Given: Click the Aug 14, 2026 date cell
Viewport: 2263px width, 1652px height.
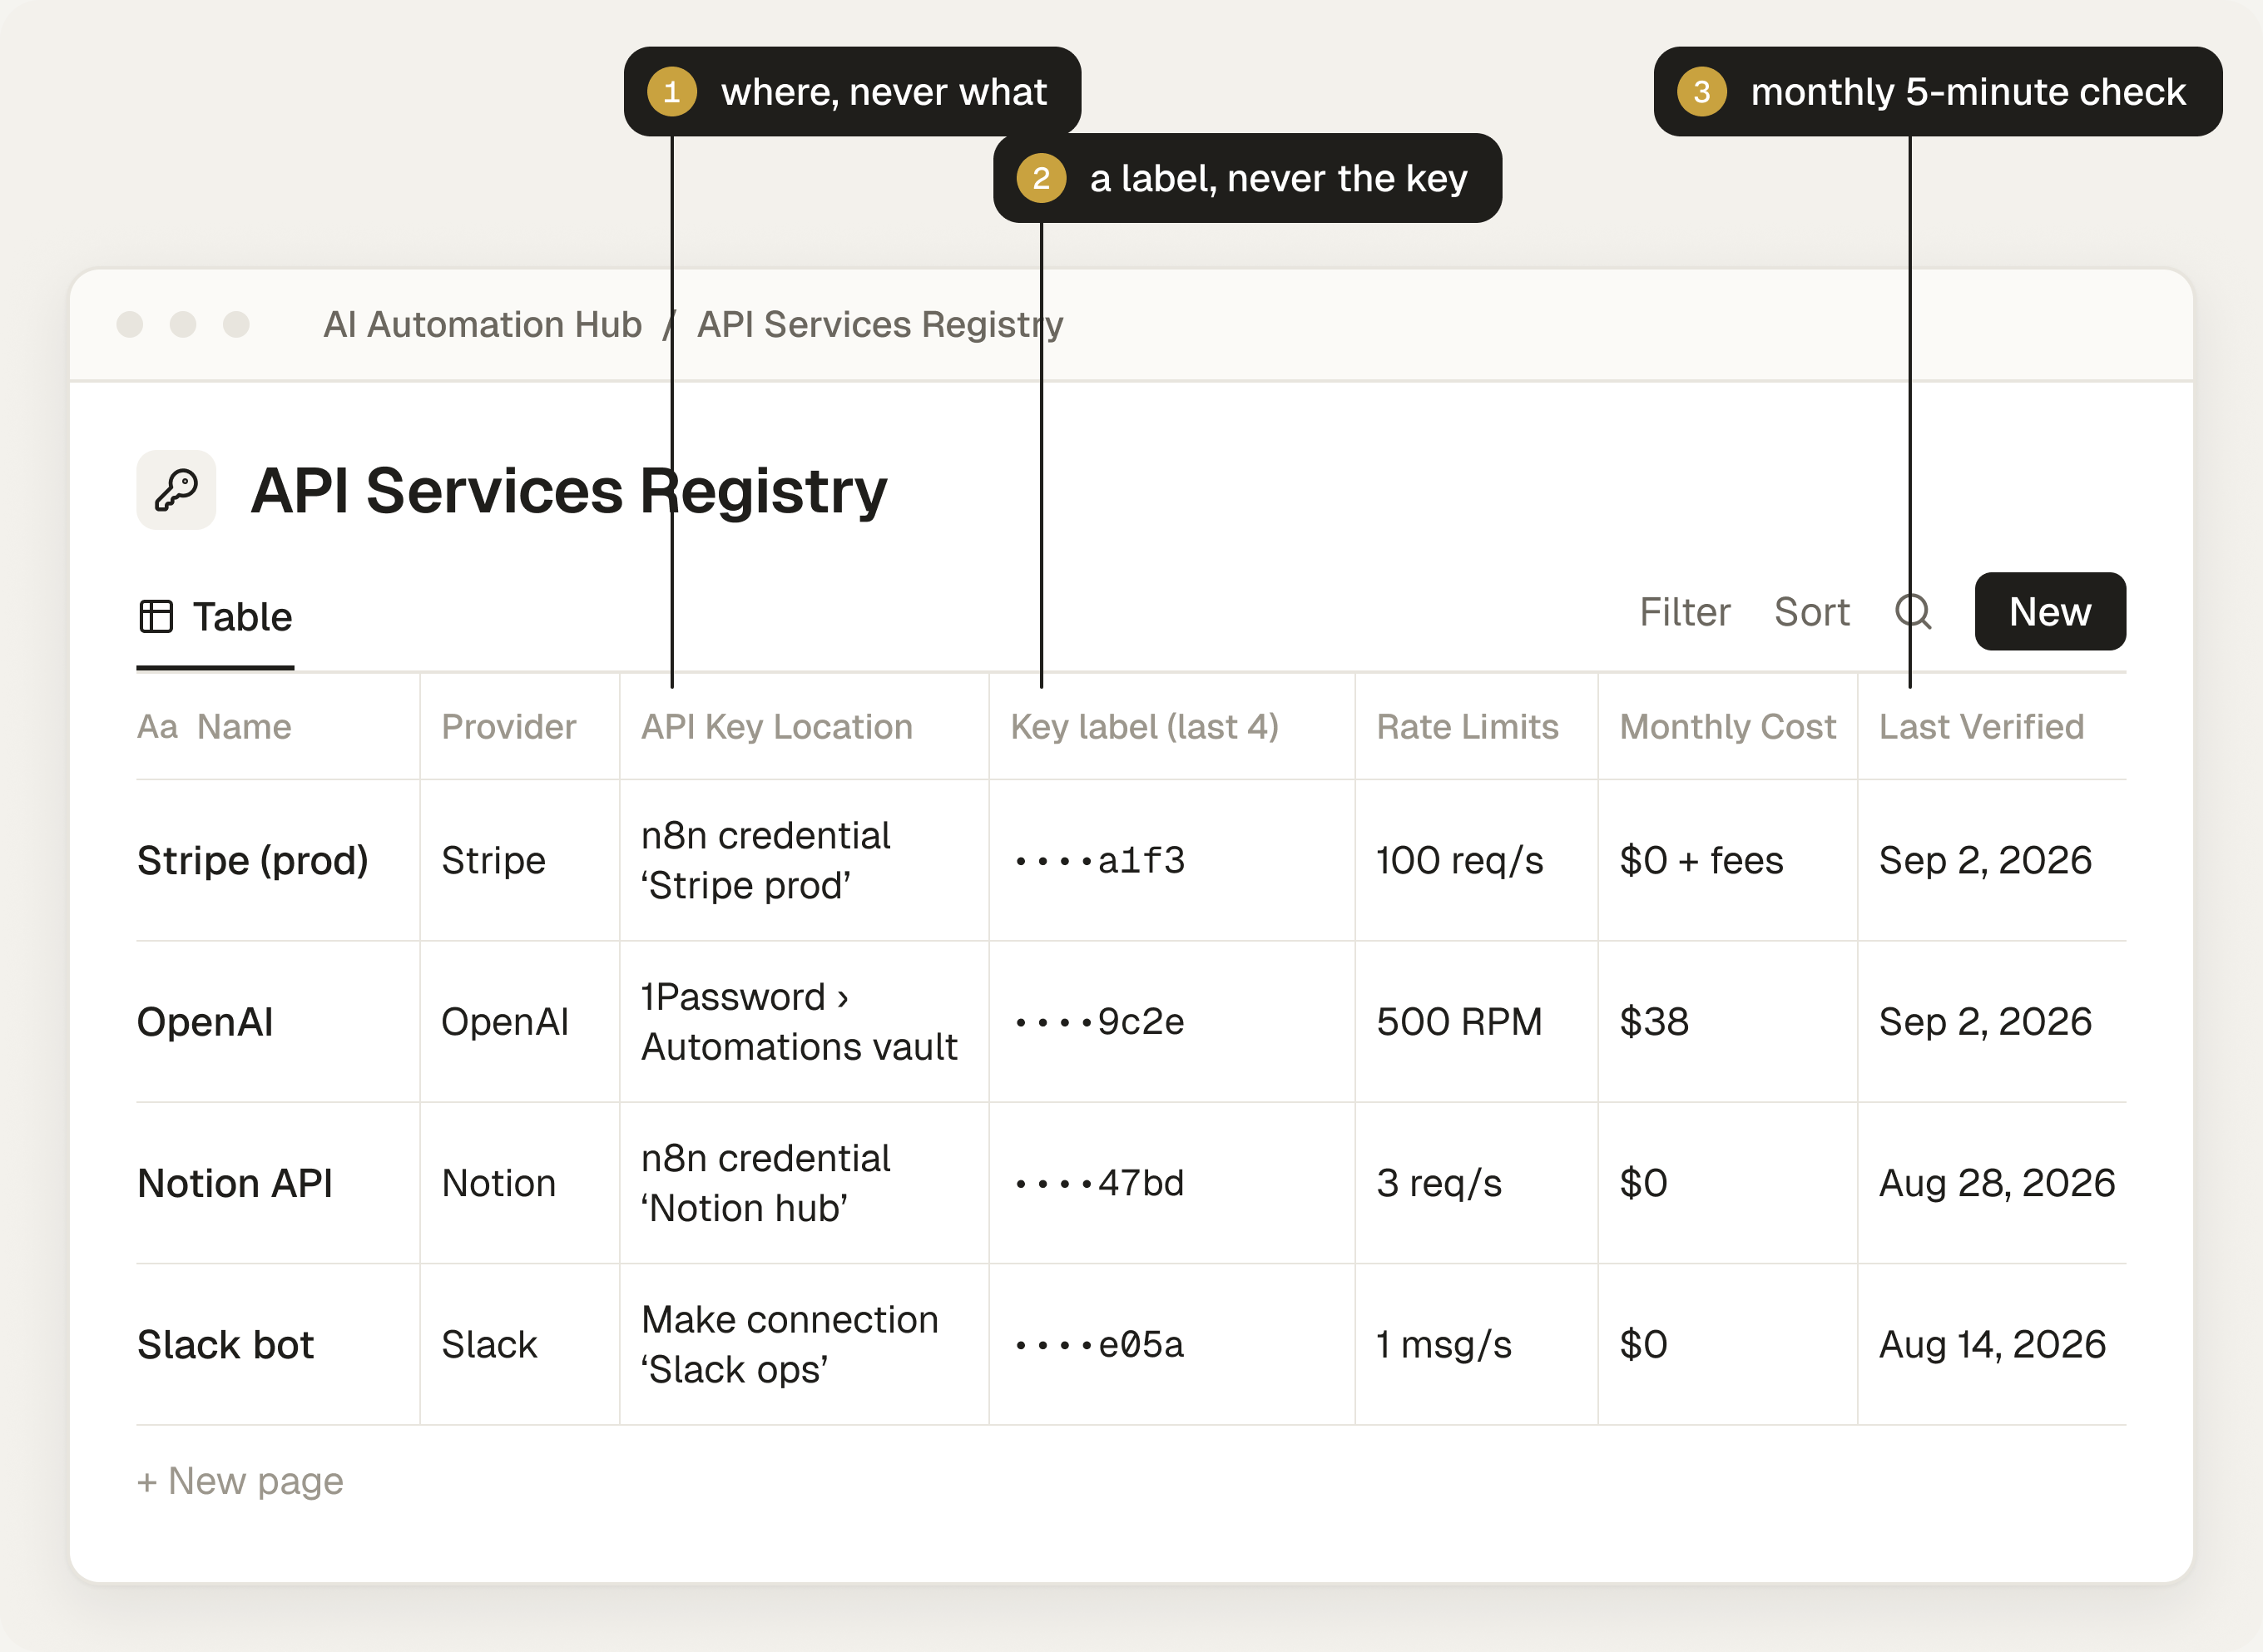Looking at the screenshot, I should pyautogui.click(x=1992, y=1344).
